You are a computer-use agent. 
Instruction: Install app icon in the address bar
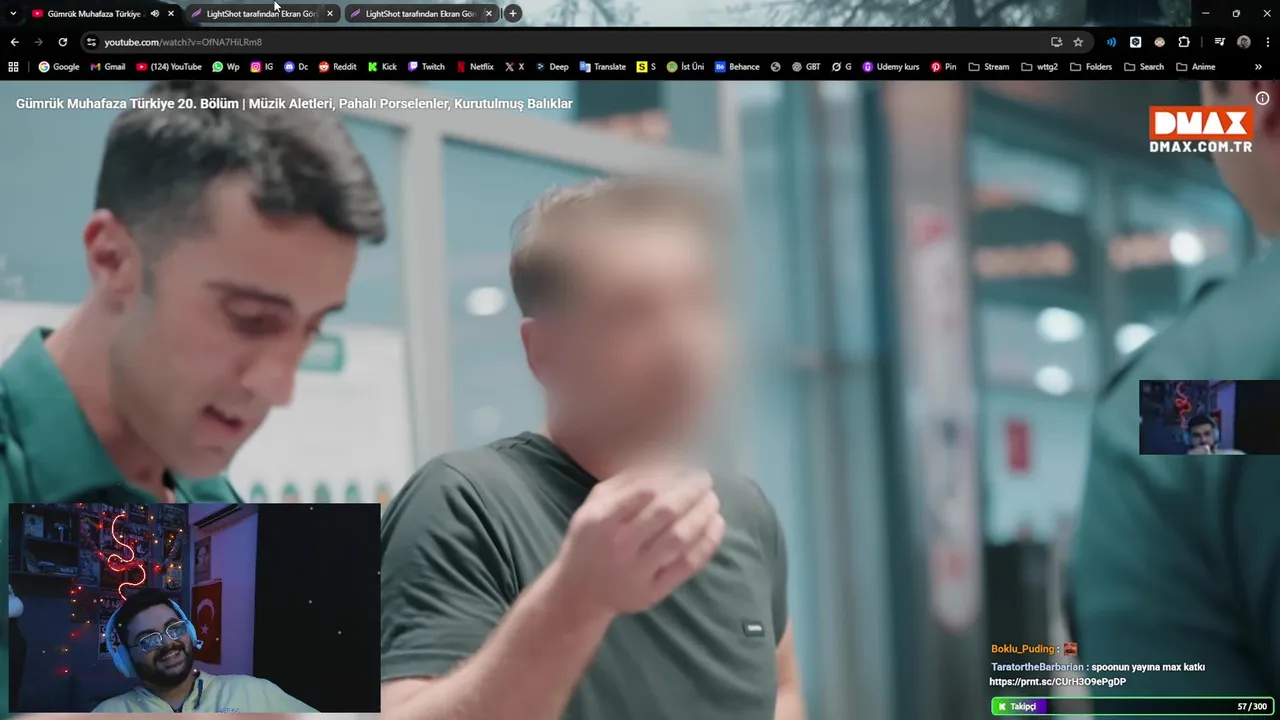point(1056,42)
